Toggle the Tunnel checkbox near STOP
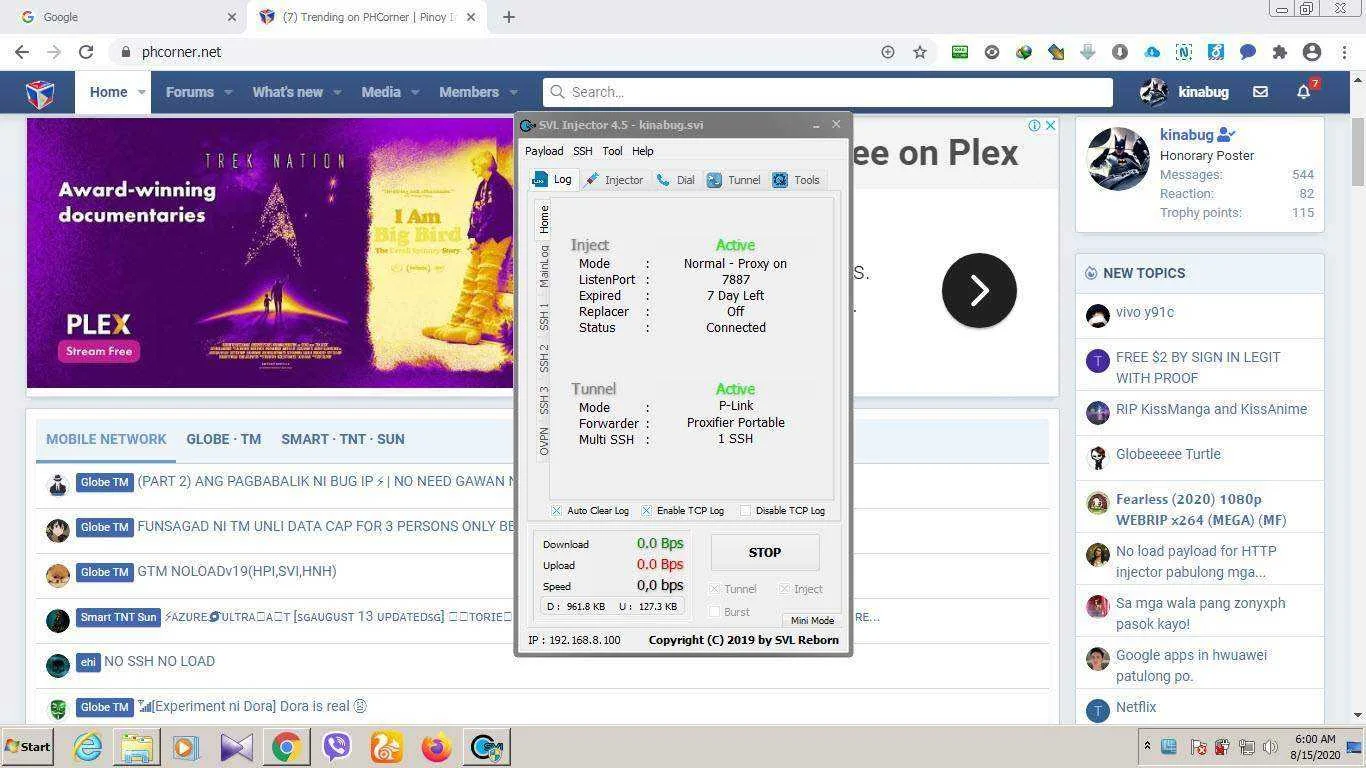This screenshot has width=1366, height=768. coord(714,589)
